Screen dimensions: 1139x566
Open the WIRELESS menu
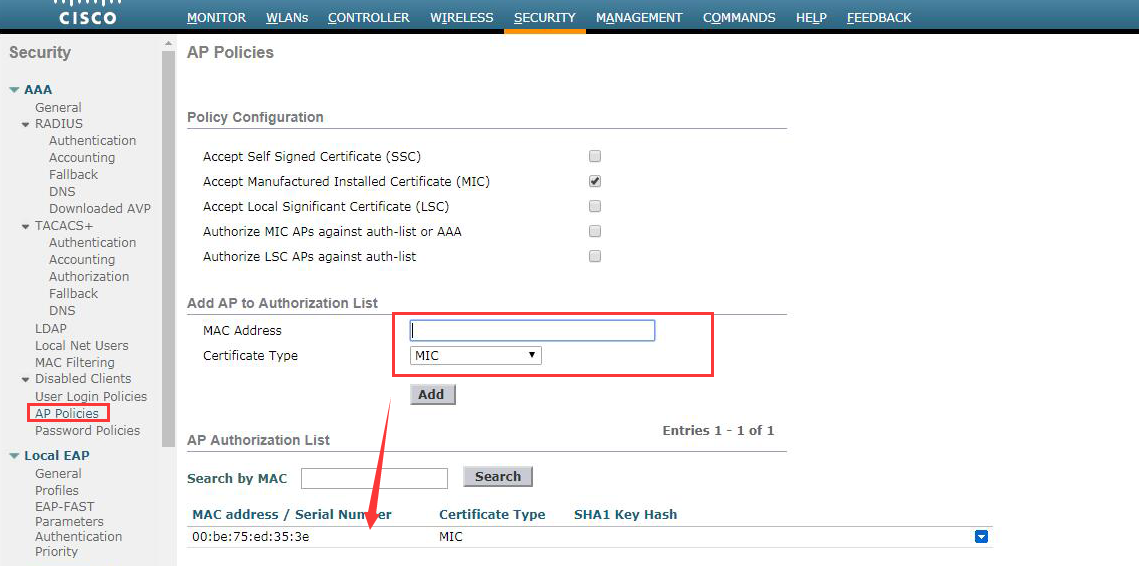click(x=461, y=17)
